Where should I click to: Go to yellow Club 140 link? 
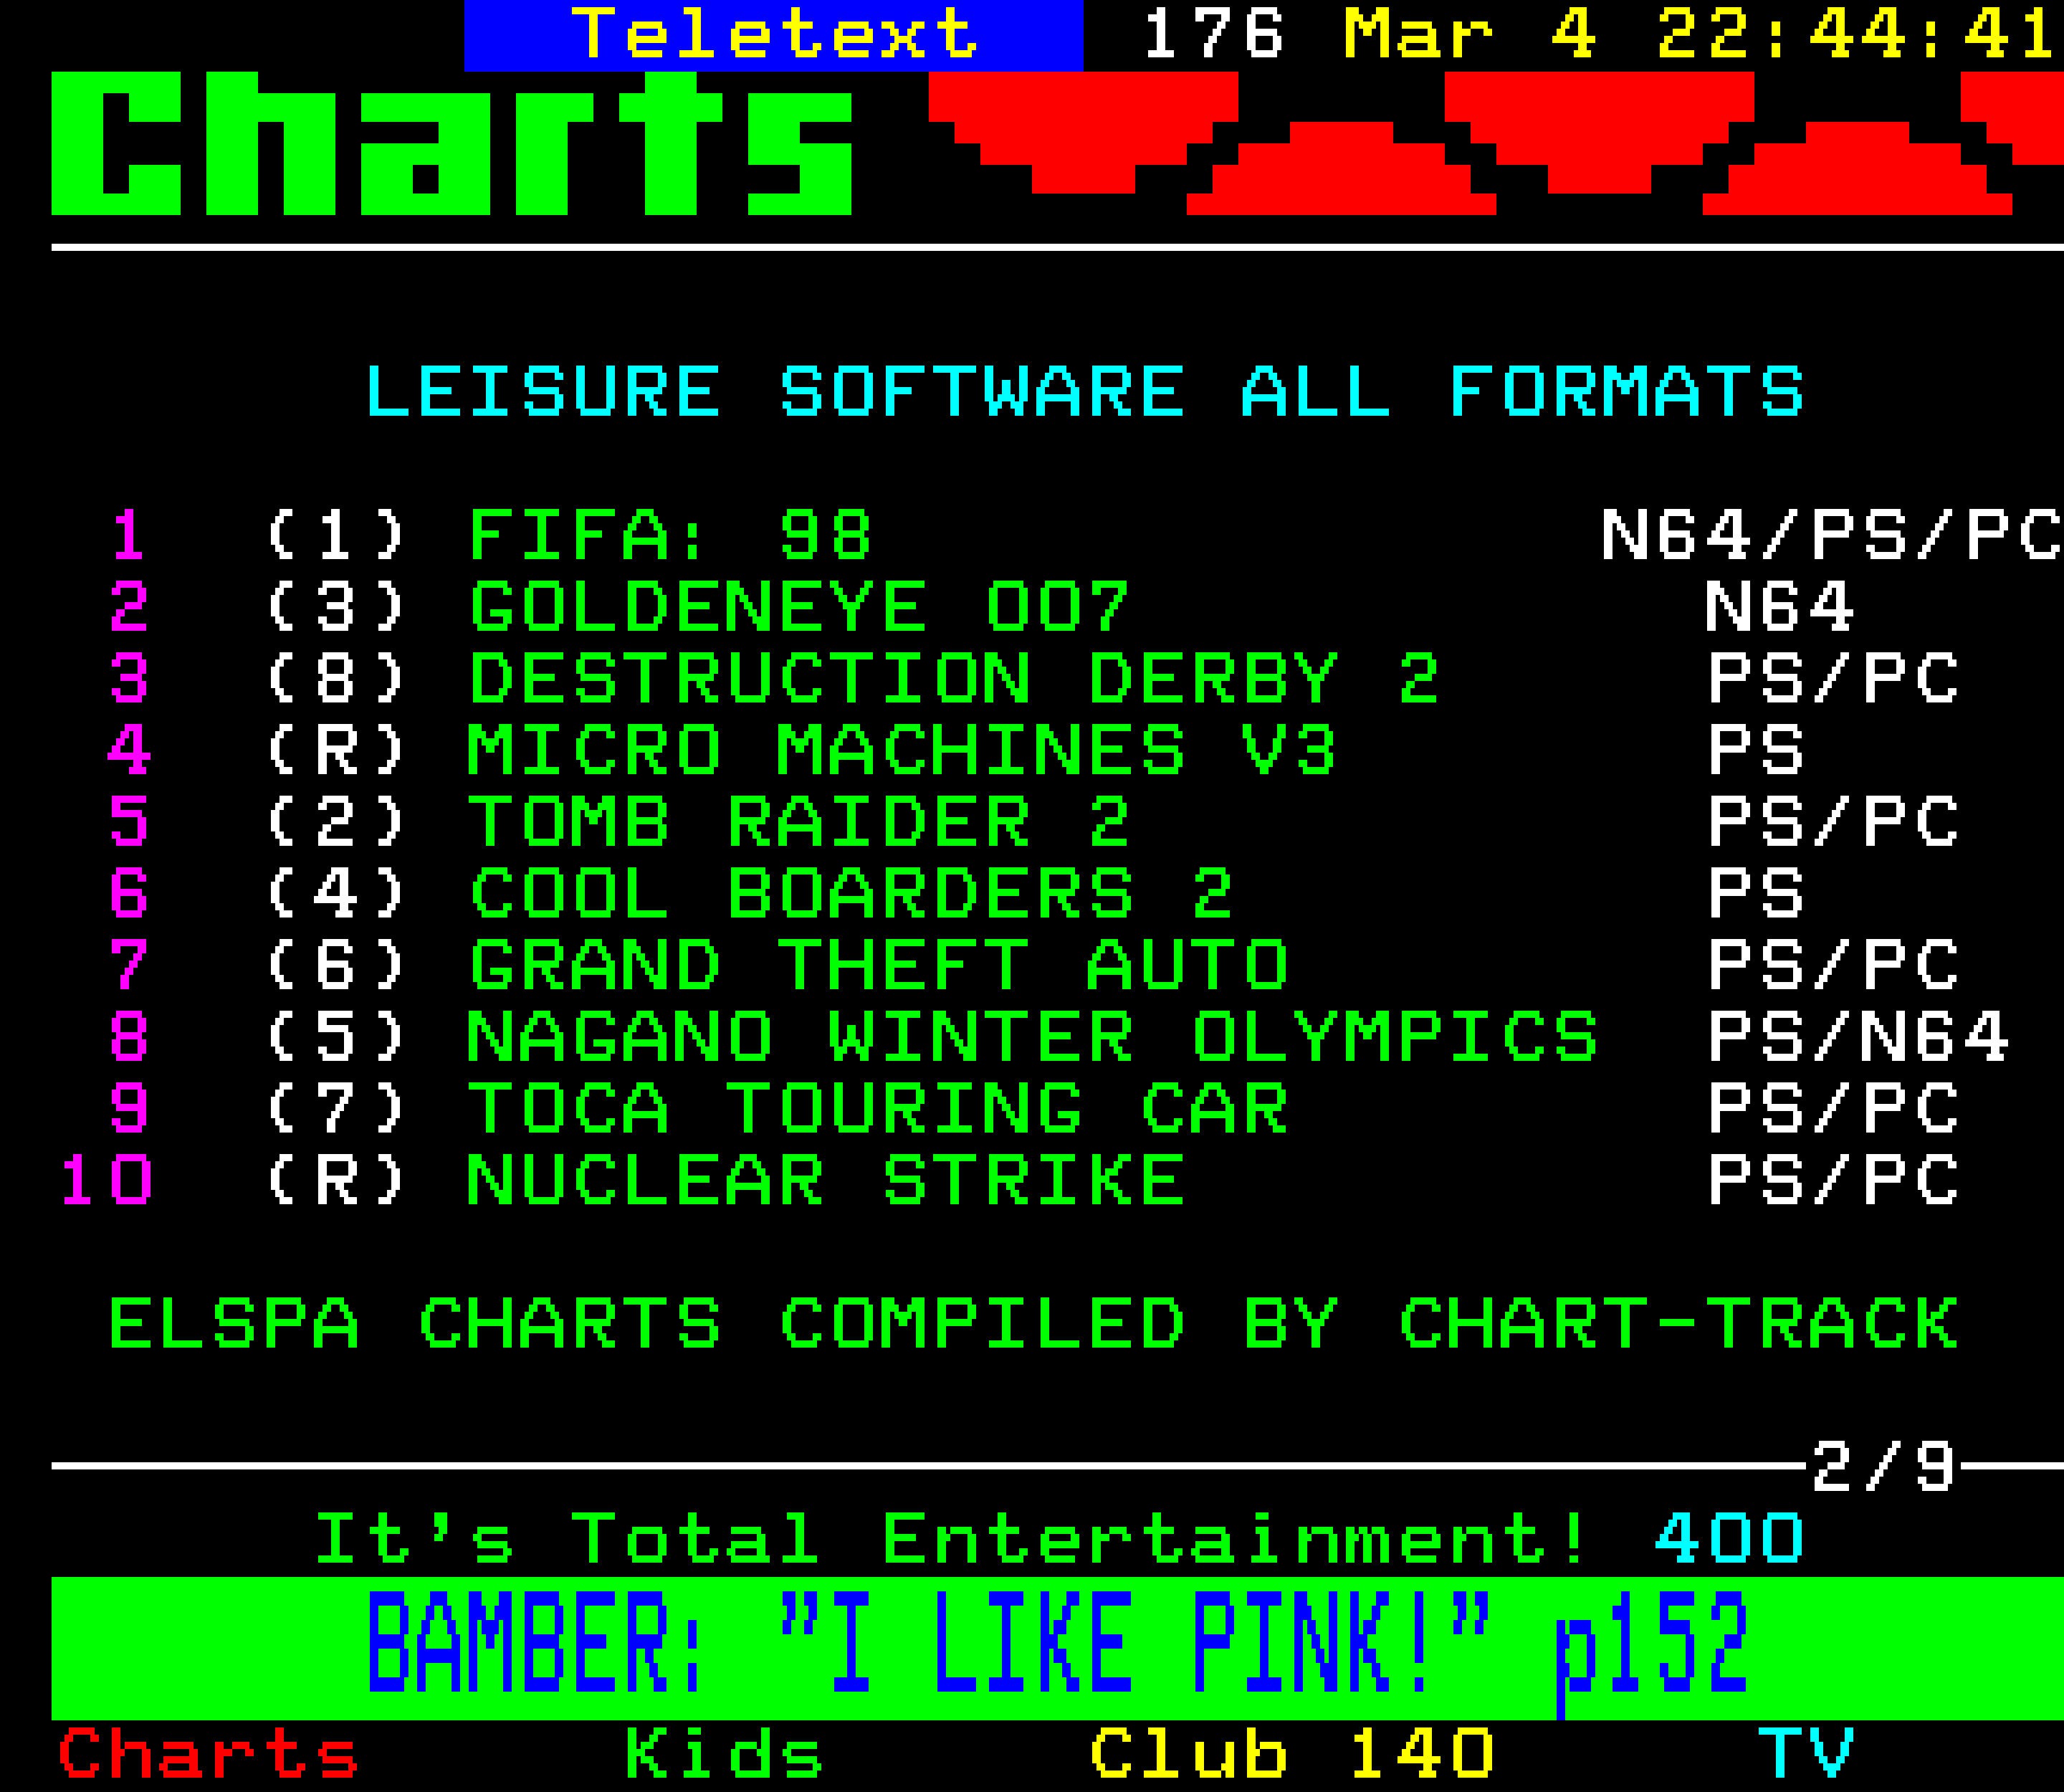click(x=1291, y=1753)
